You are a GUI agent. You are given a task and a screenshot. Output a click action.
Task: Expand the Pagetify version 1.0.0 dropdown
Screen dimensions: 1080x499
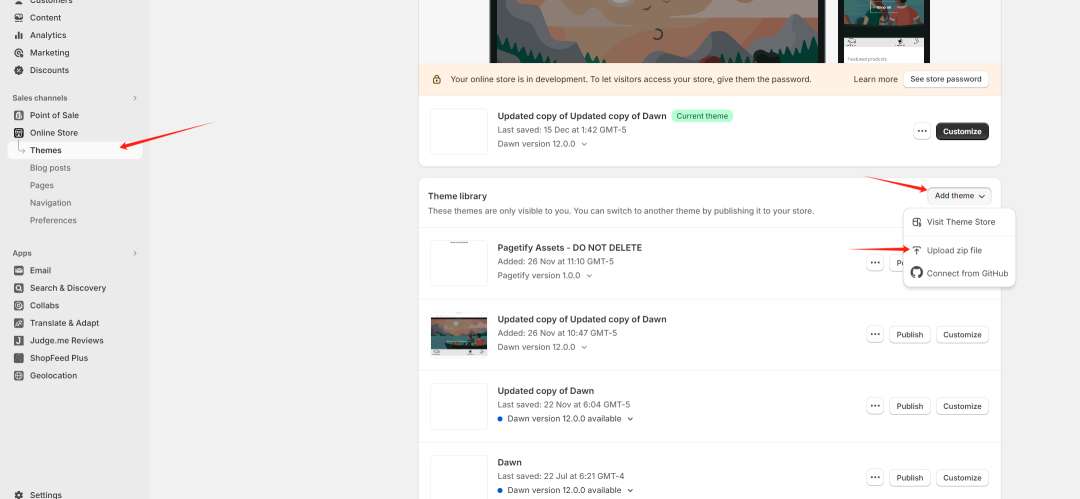pyautogui.click(x=589, y=275)
